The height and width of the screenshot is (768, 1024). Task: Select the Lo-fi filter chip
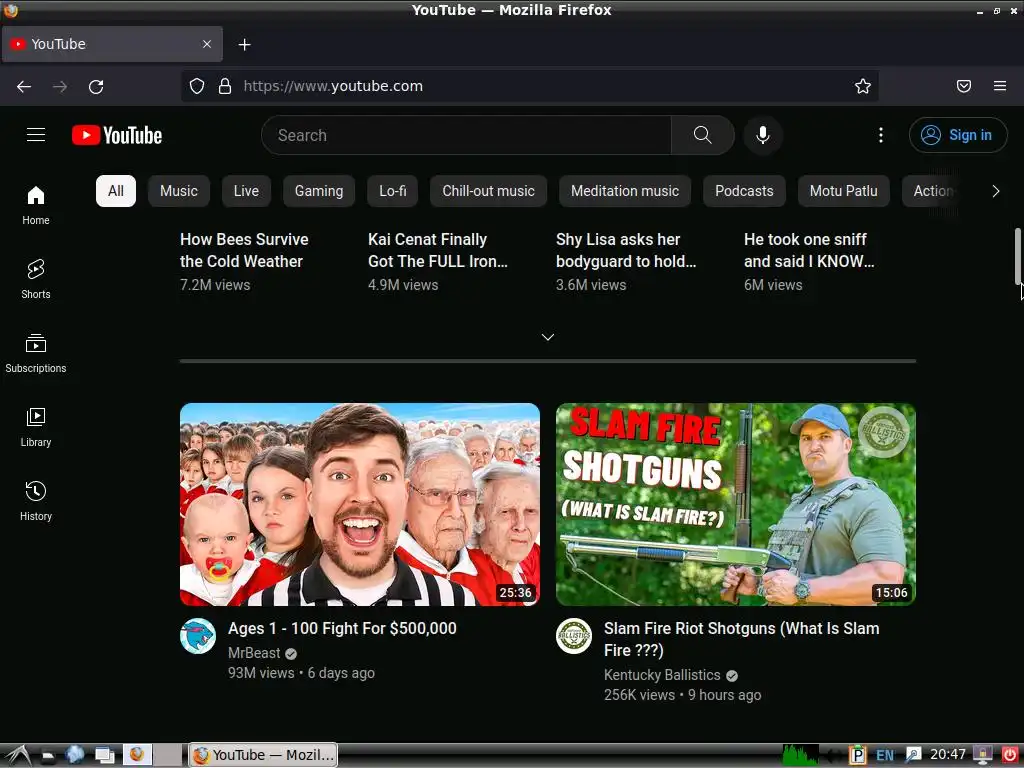coord(392,191)
